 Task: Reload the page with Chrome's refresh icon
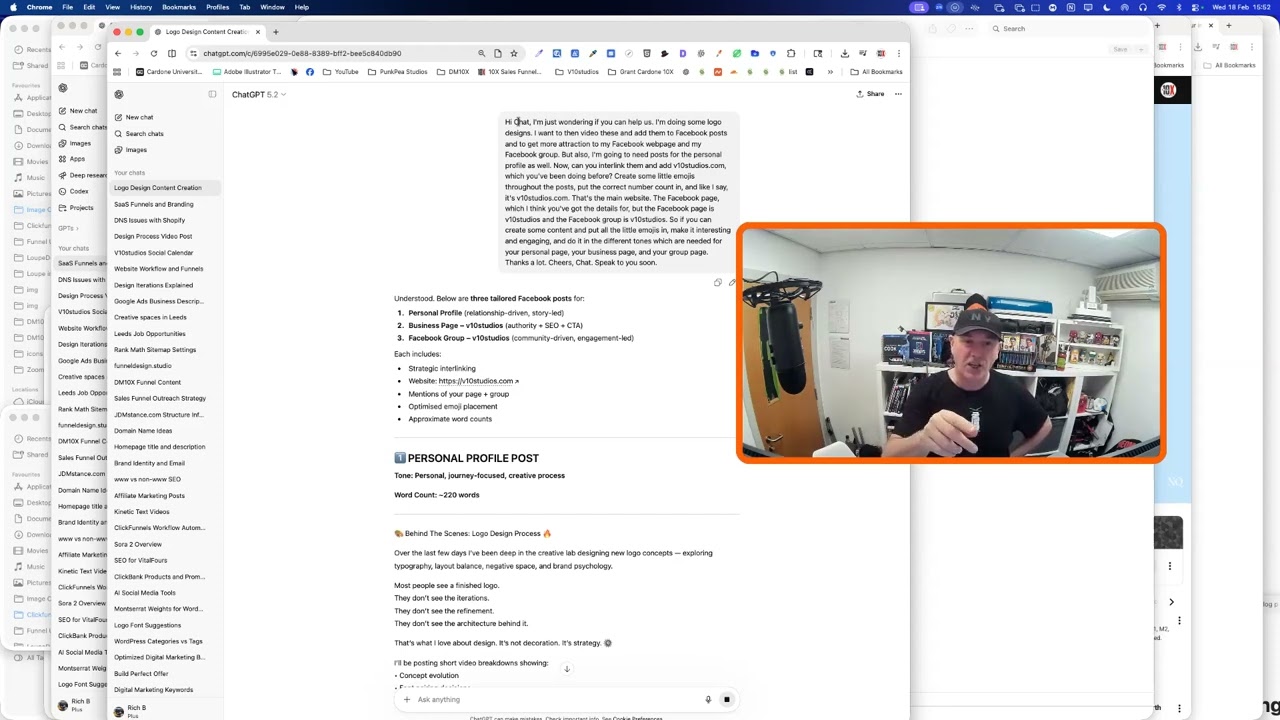coord(154,53)
